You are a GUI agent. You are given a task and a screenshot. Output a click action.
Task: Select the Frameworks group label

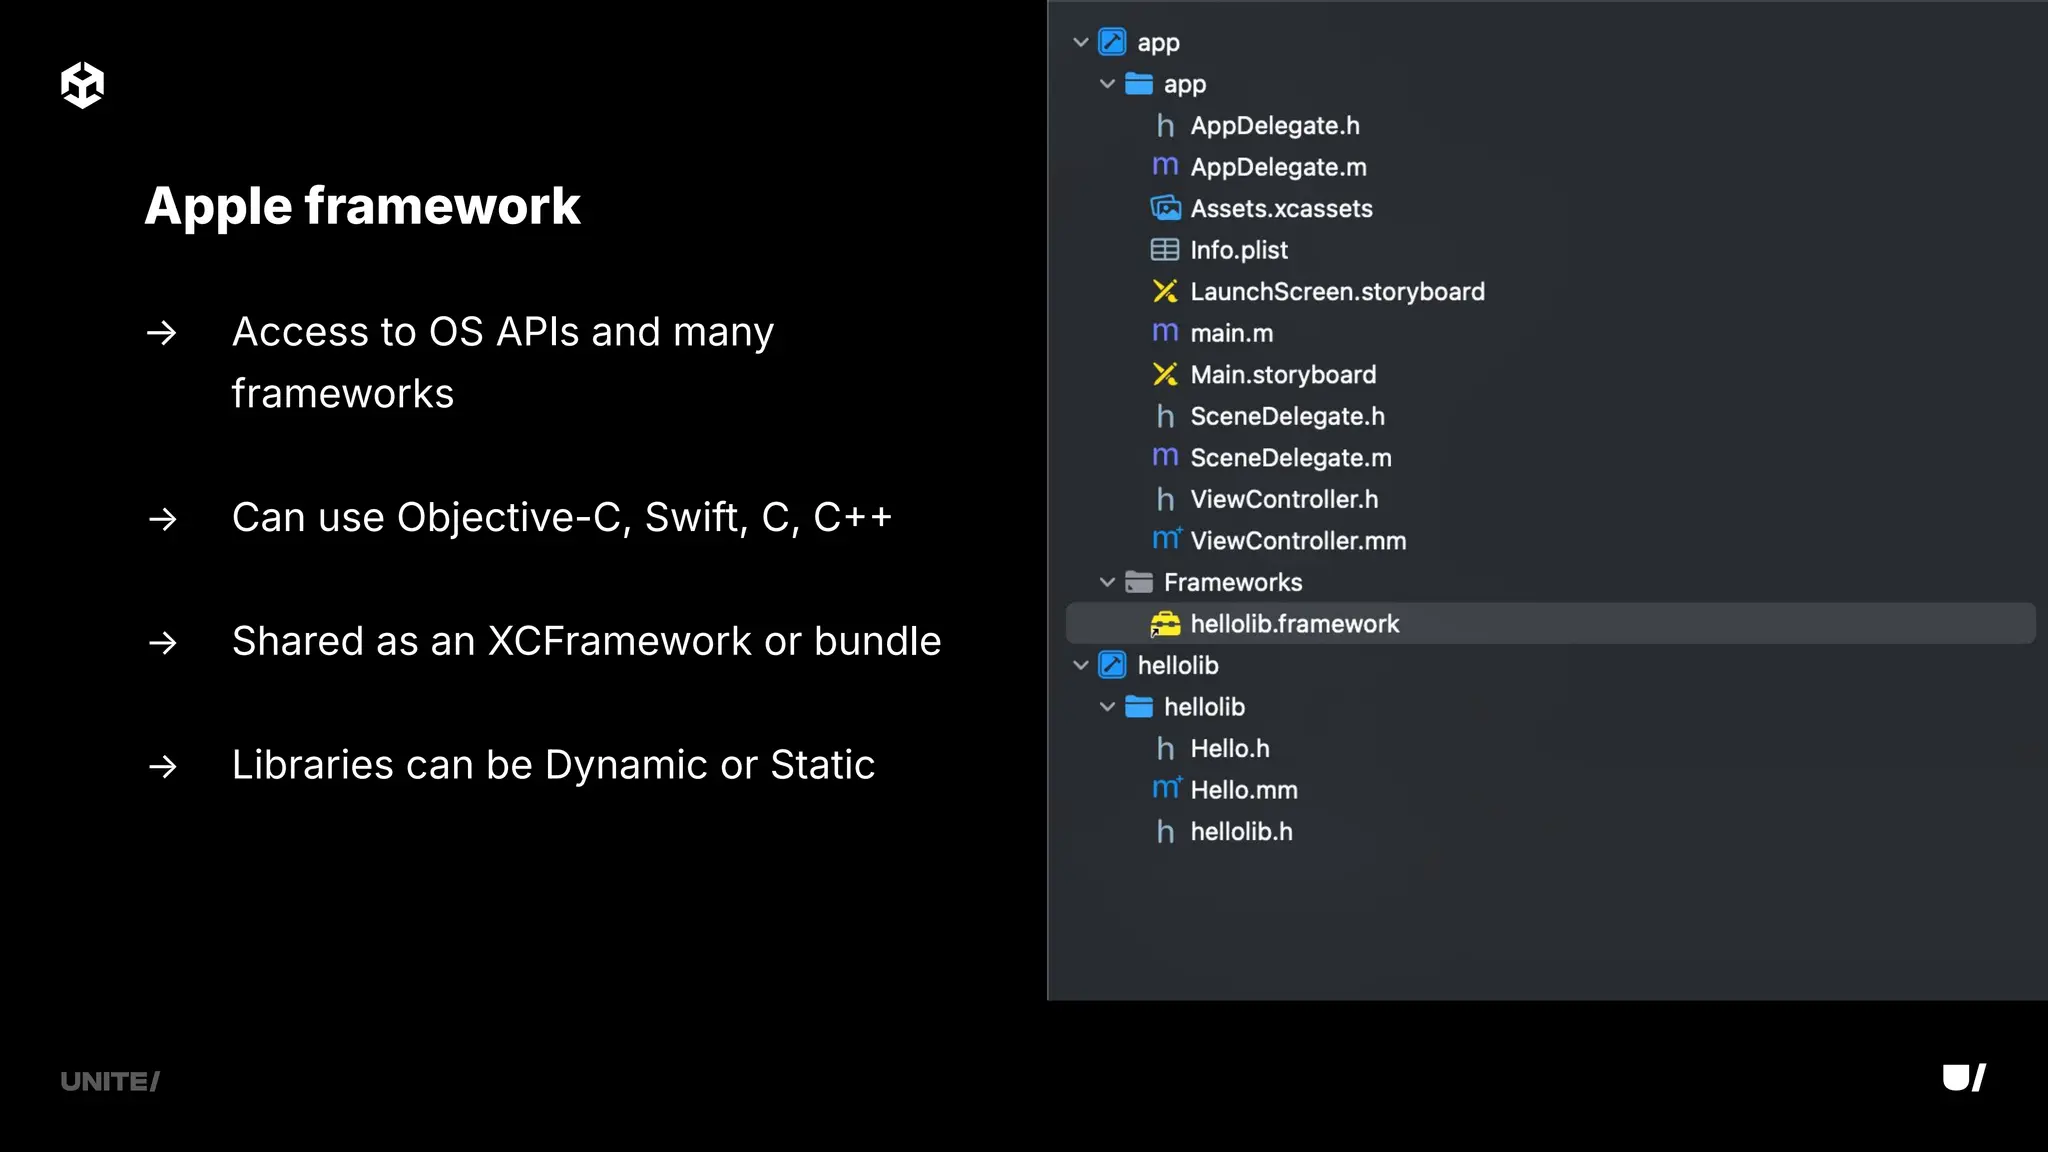pos(1233,582)
